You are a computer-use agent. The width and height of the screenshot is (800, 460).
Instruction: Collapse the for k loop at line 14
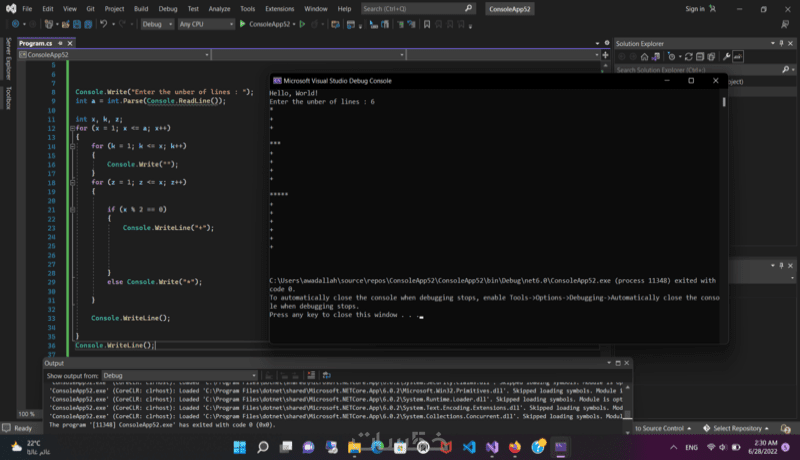pyautogui.click(x=72, y=146)
